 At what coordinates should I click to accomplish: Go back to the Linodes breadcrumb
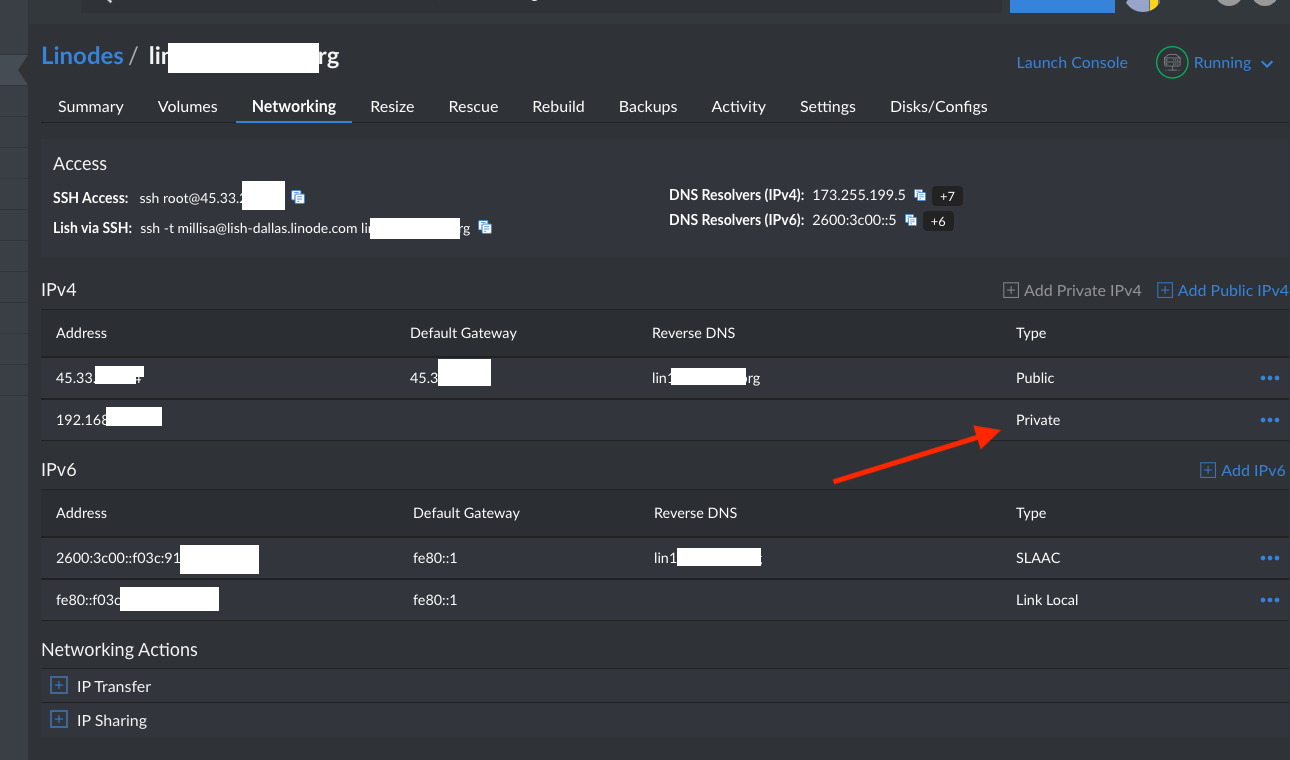pyautogui.click(x=82, y=56)
